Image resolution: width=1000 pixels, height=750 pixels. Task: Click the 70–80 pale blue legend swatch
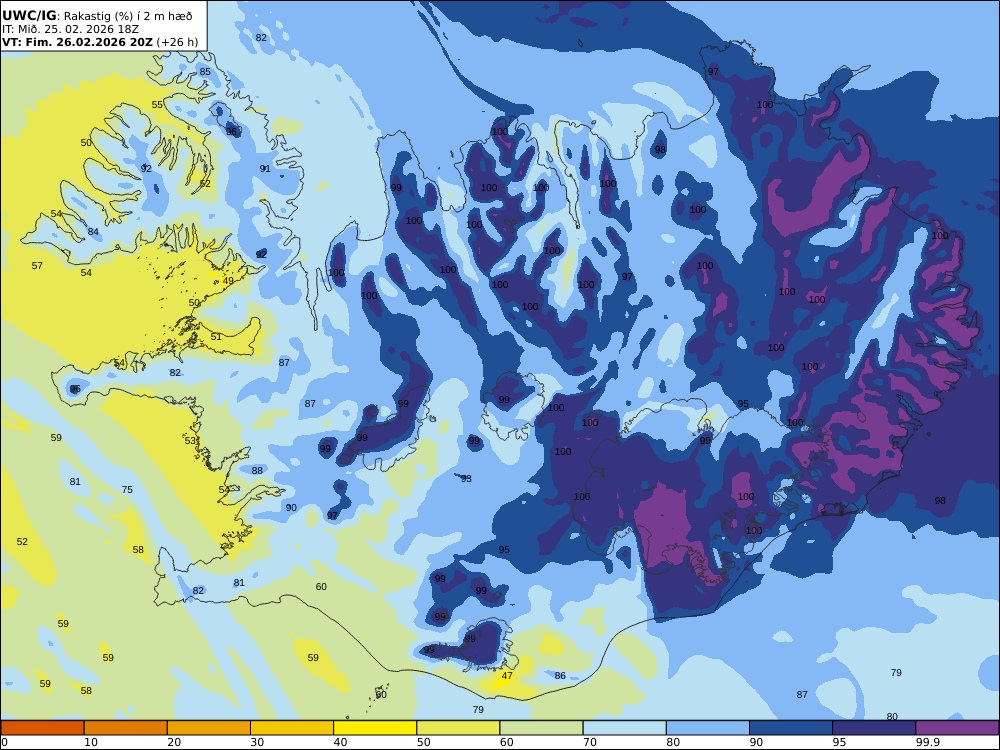point(624,728)
